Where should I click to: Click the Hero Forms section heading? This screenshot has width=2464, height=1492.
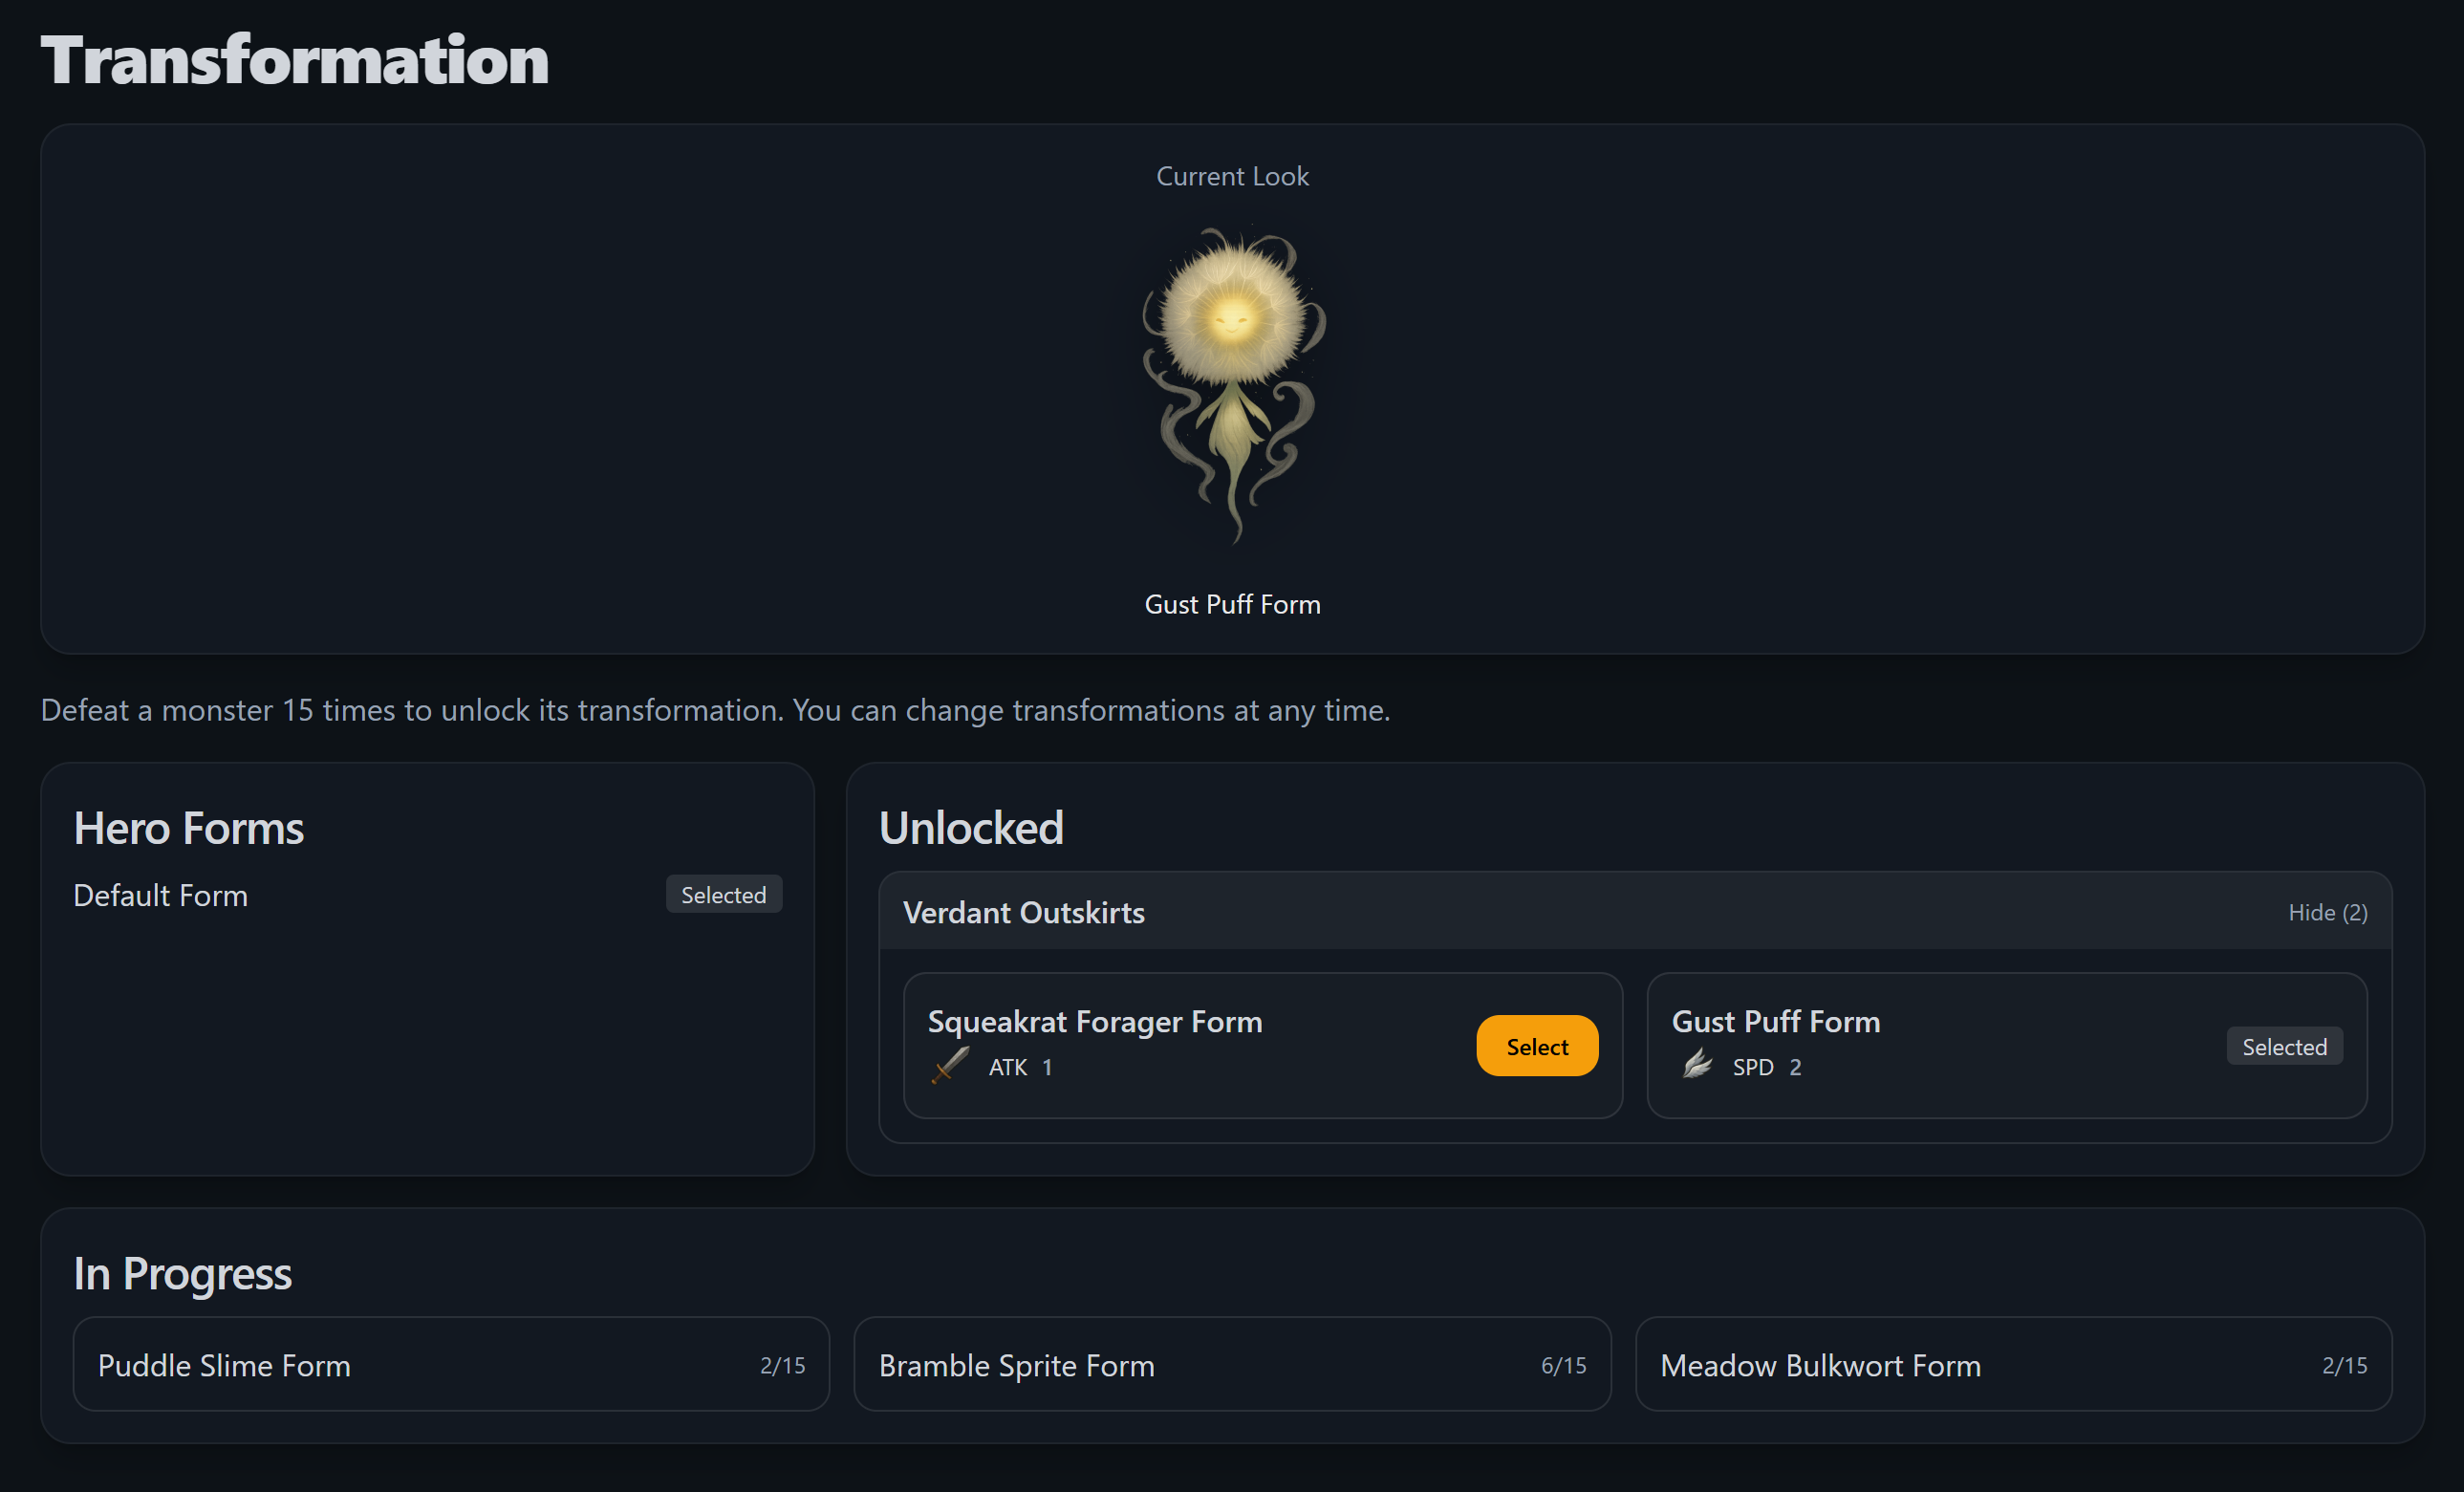(189, 828)
